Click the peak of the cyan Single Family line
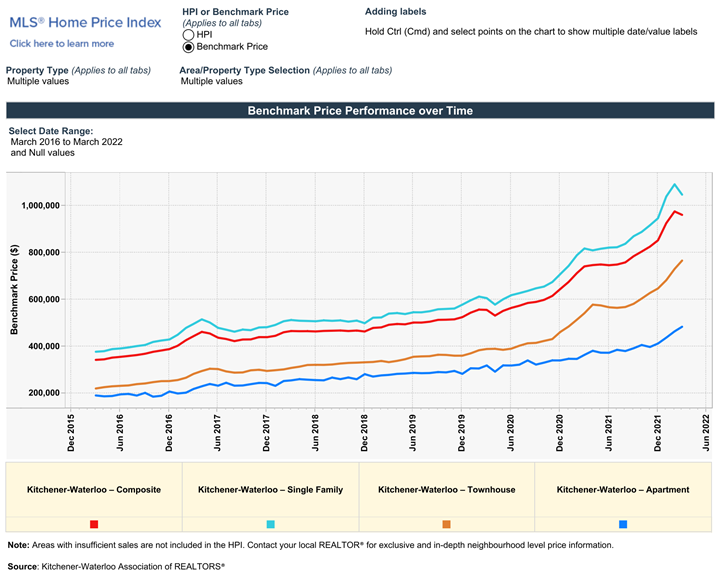This screenshot has height=576, width=720. click(x=675, y=185)
